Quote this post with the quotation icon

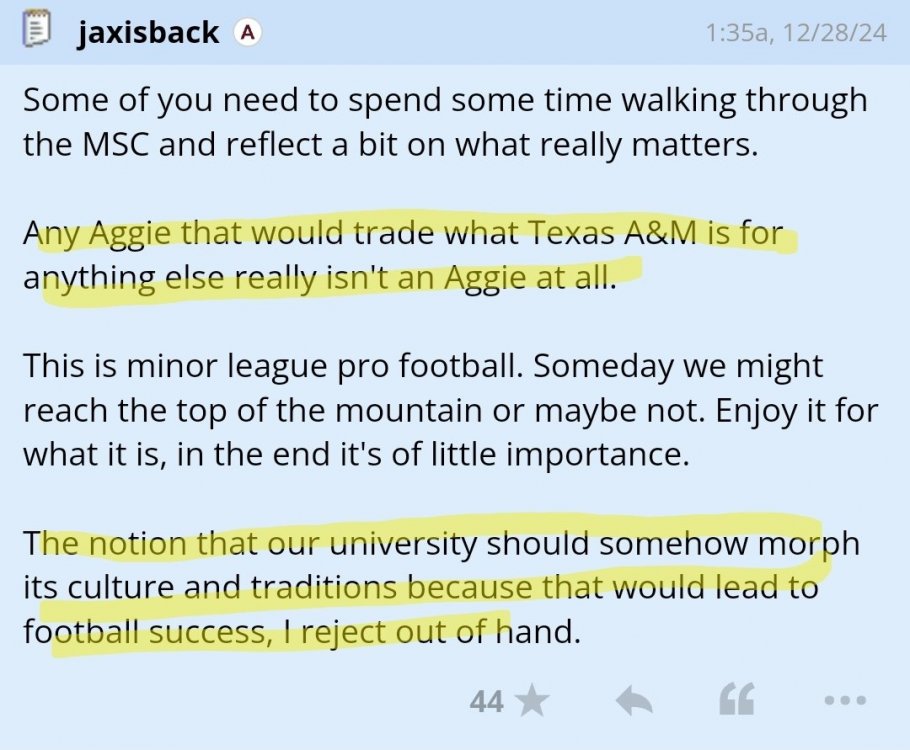coord(737,701)
